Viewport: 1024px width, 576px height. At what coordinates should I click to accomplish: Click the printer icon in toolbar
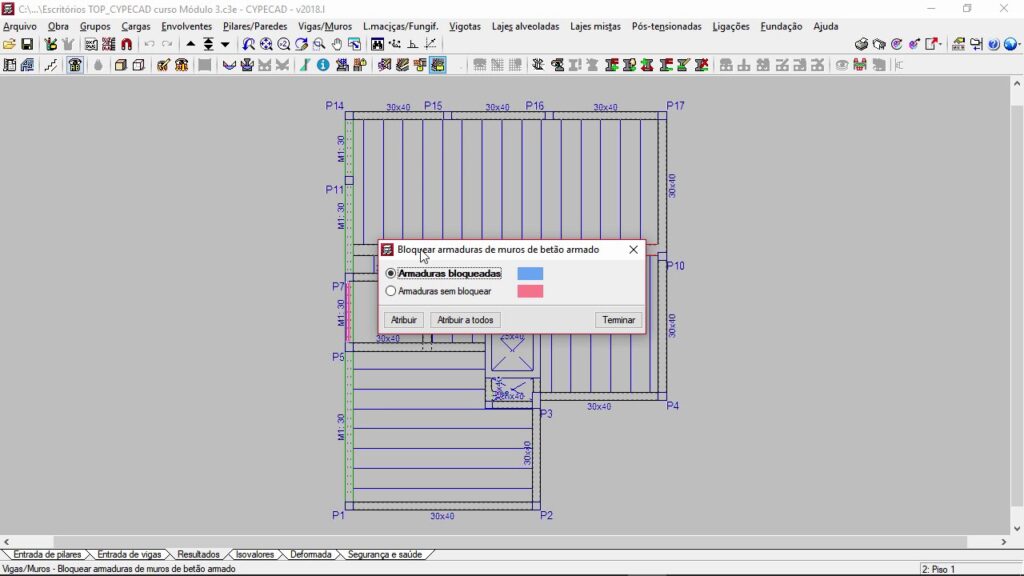(860, 44)
